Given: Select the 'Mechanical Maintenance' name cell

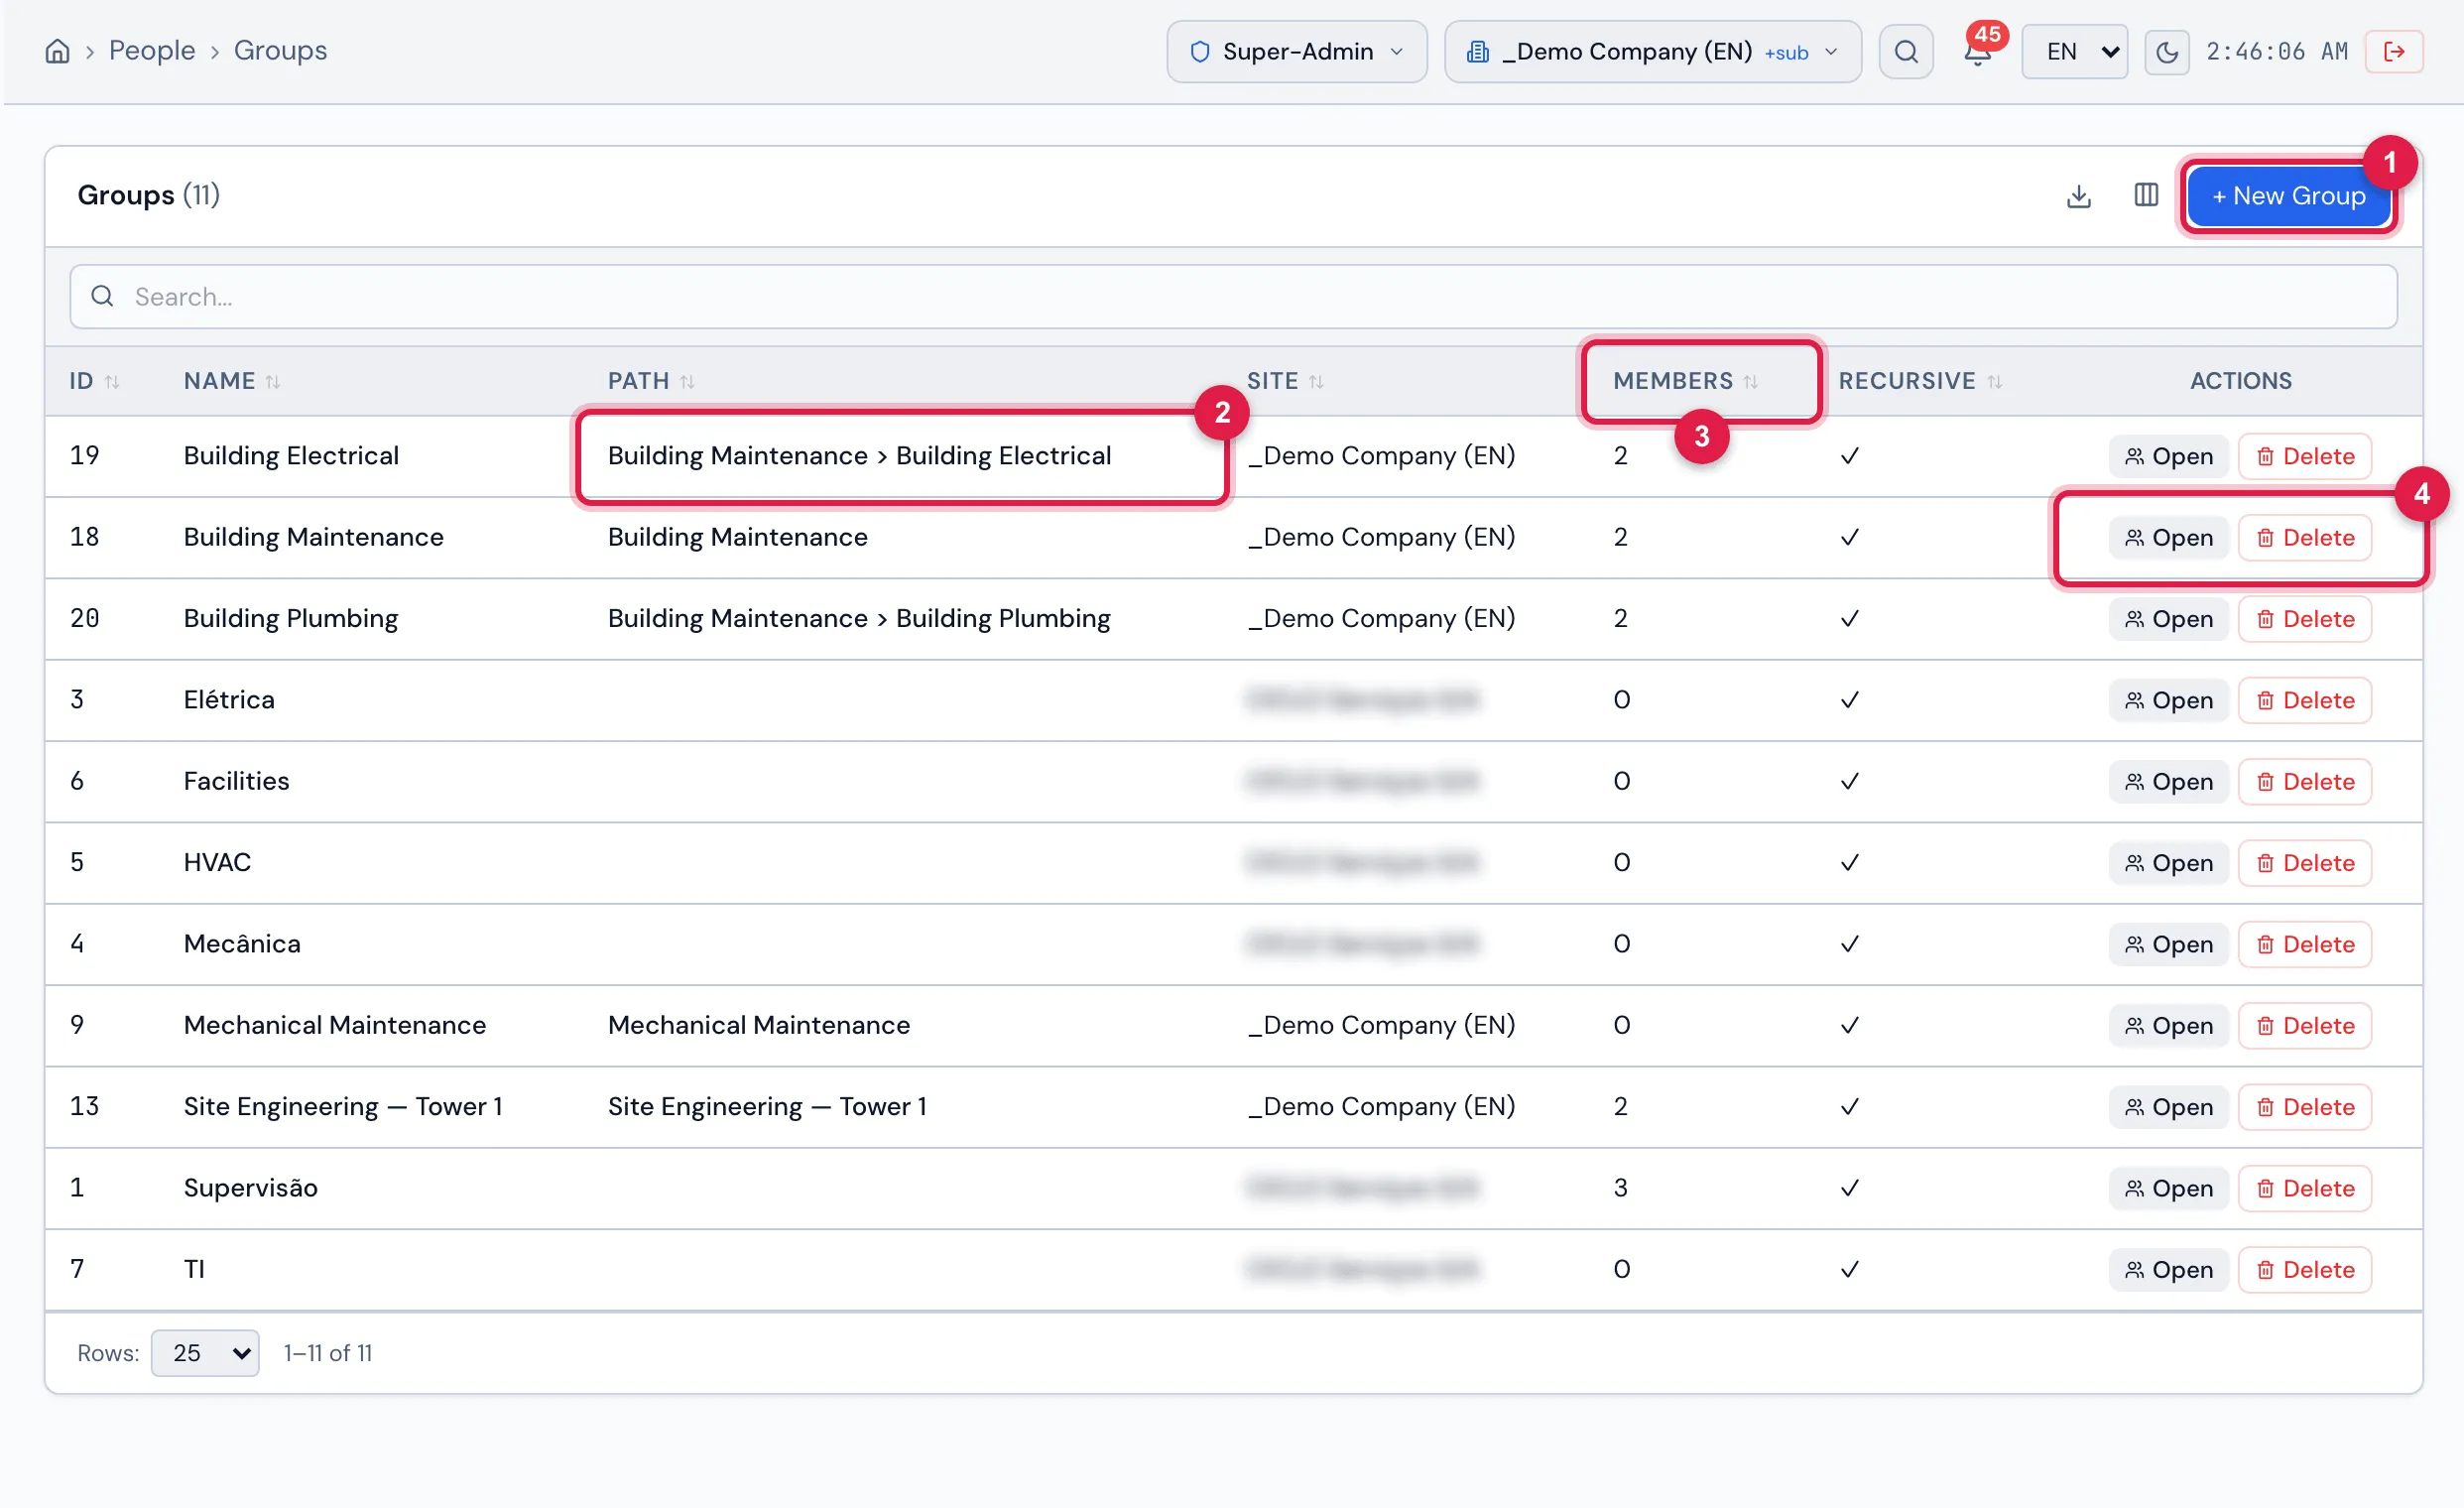Looking at the screenshot, I should [x=334, y=1025].
